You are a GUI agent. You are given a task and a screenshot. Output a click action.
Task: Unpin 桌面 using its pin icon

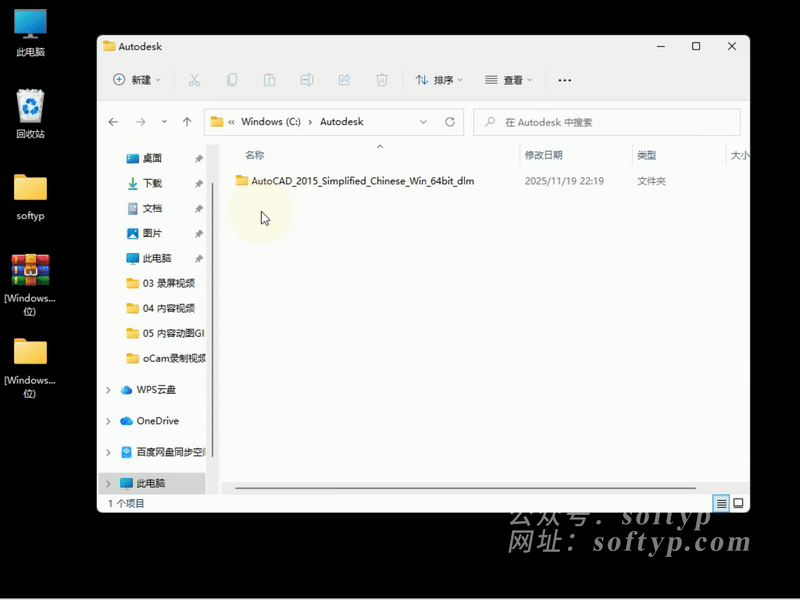click(x=199, y=159)
